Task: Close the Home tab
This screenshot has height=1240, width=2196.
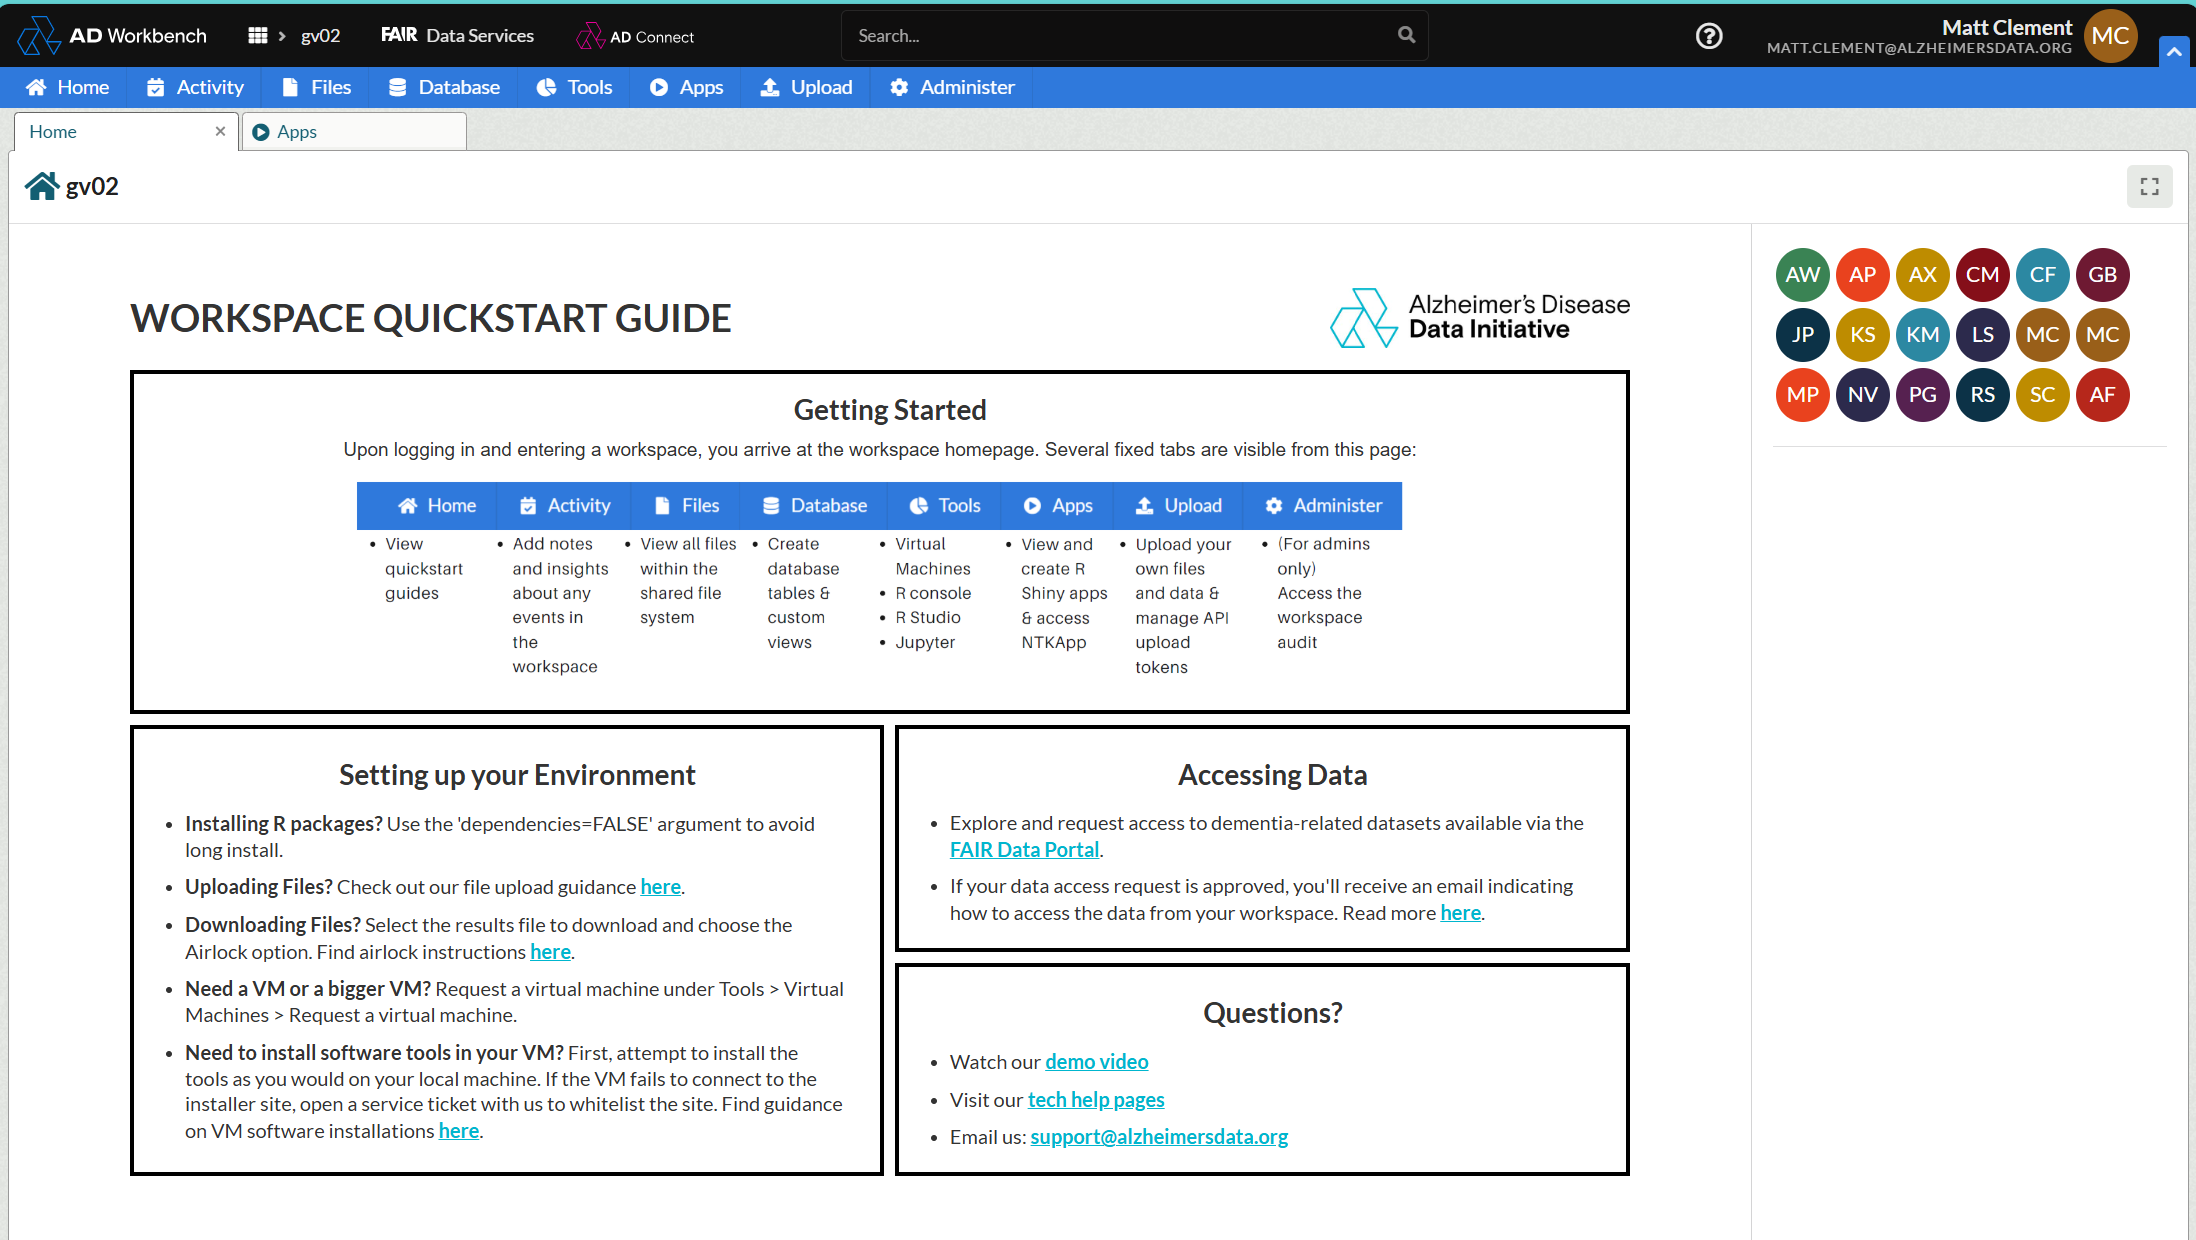Action: pyautogui.click(x=220, y=131)
